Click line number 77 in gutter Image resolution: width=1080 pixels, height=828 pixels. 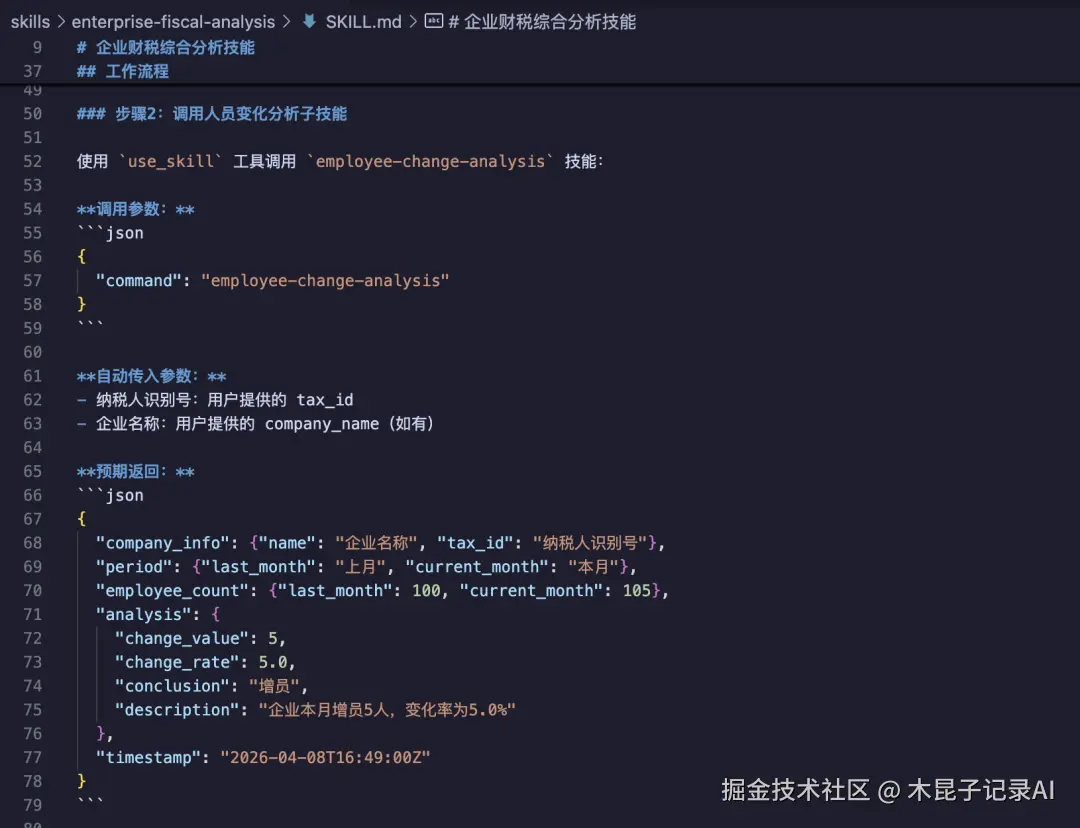(x=32, y=757)
